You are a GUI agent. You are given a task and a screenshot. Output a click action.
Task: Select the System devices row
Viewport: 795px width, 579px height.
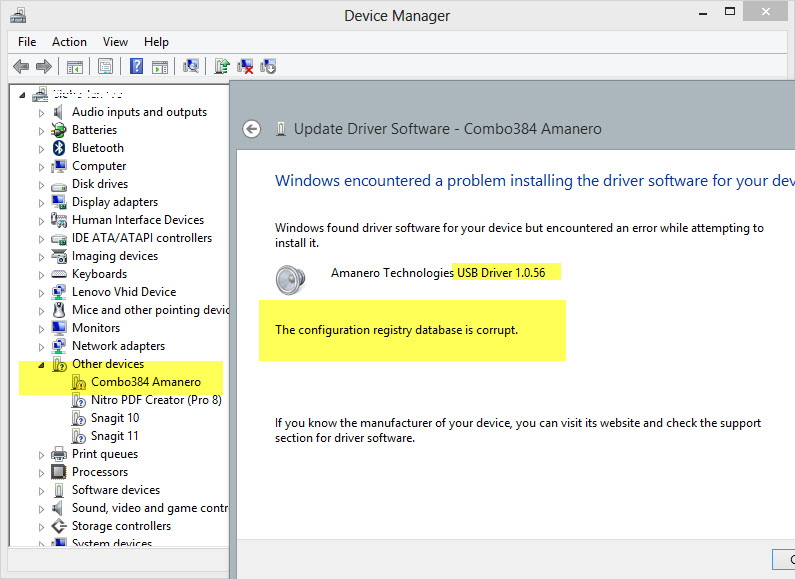coord(112,542)
